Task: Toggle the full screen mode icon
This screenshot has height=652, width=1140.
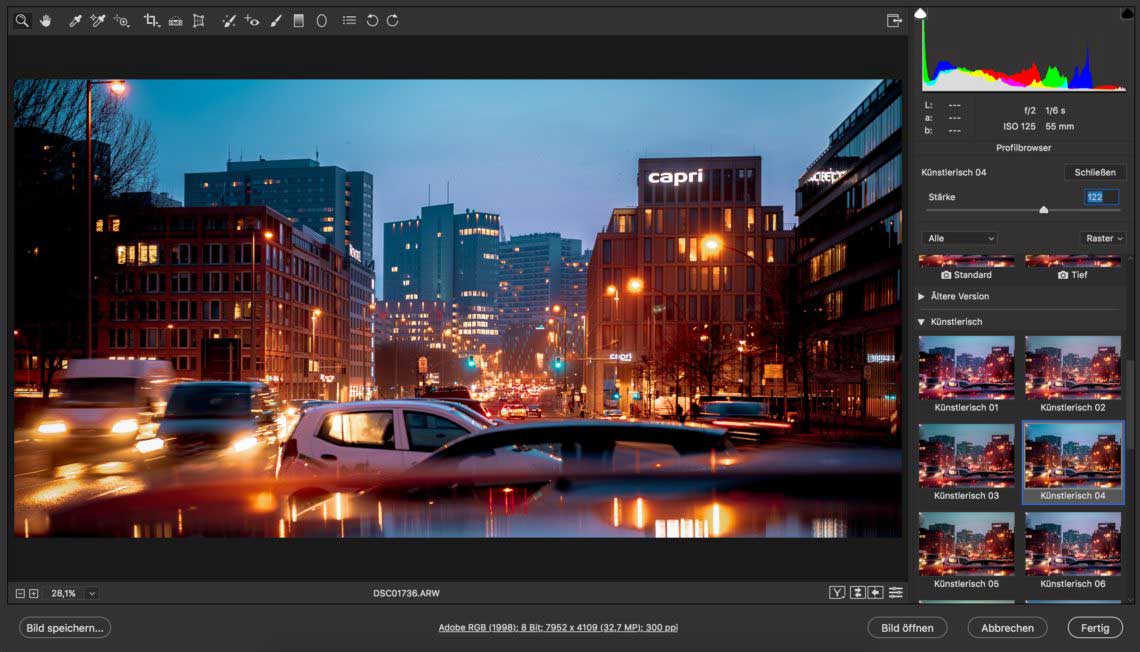Action: [x=893, y=20]
